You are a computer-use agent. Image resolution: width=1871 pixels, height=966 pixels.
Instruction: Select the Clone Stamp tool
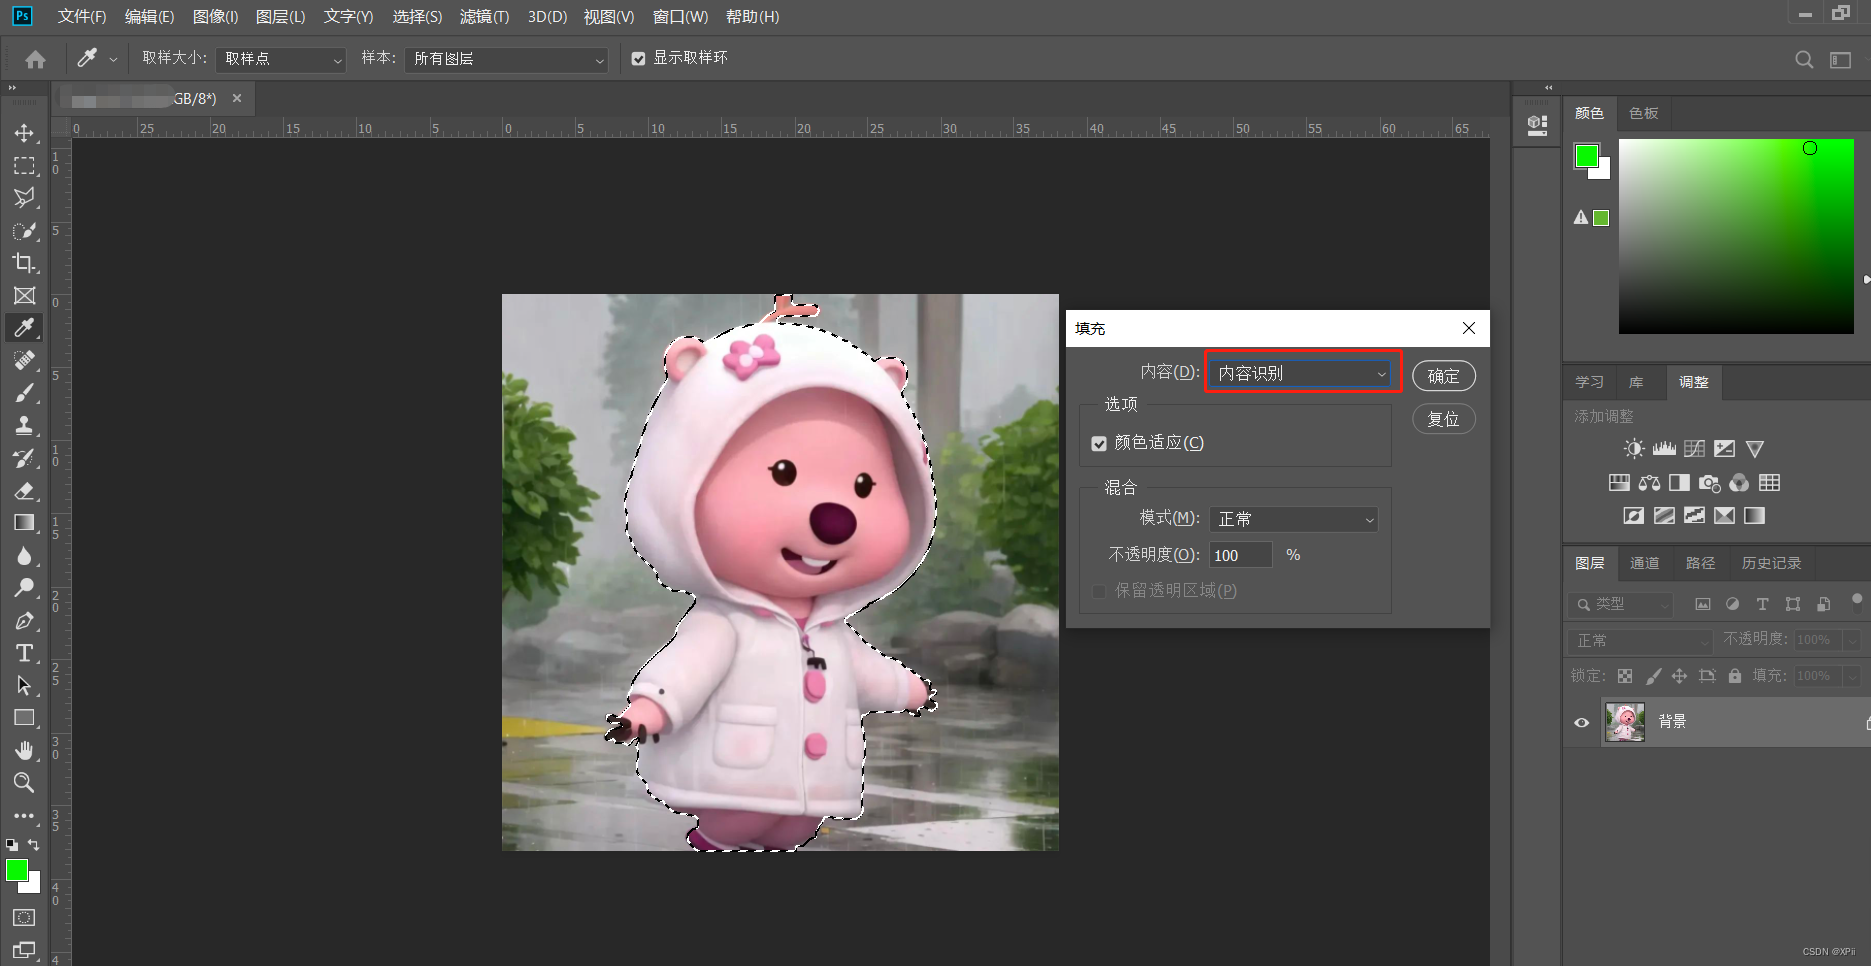coord(24,426)
